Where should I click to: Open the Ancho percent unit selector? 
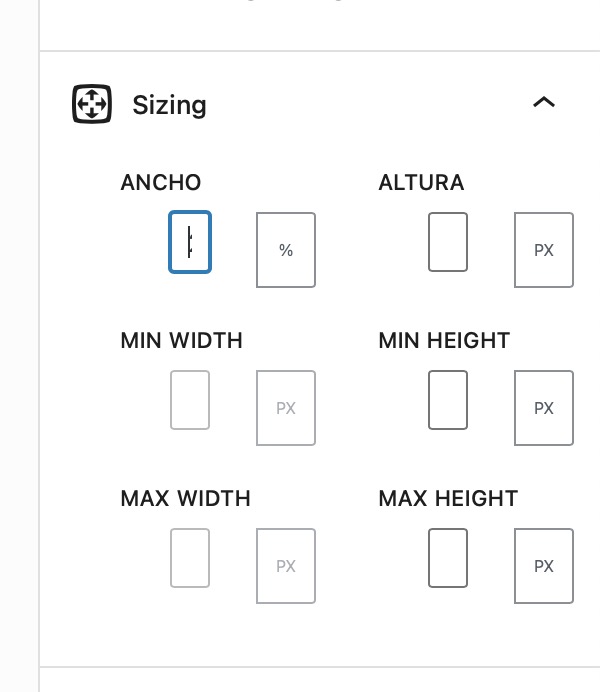286,250
